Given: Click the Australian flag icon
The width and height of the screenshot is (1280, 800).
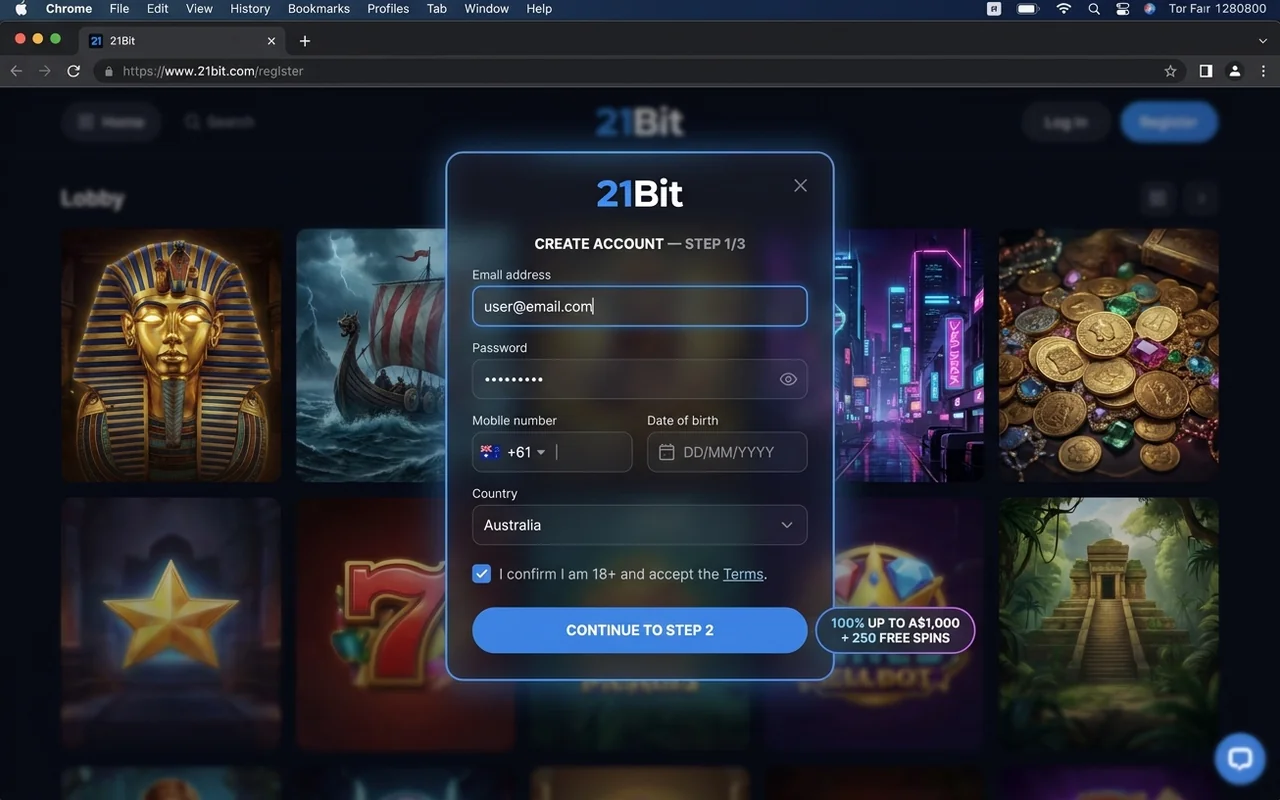Looking at the screenshot, I should point(490,452).
